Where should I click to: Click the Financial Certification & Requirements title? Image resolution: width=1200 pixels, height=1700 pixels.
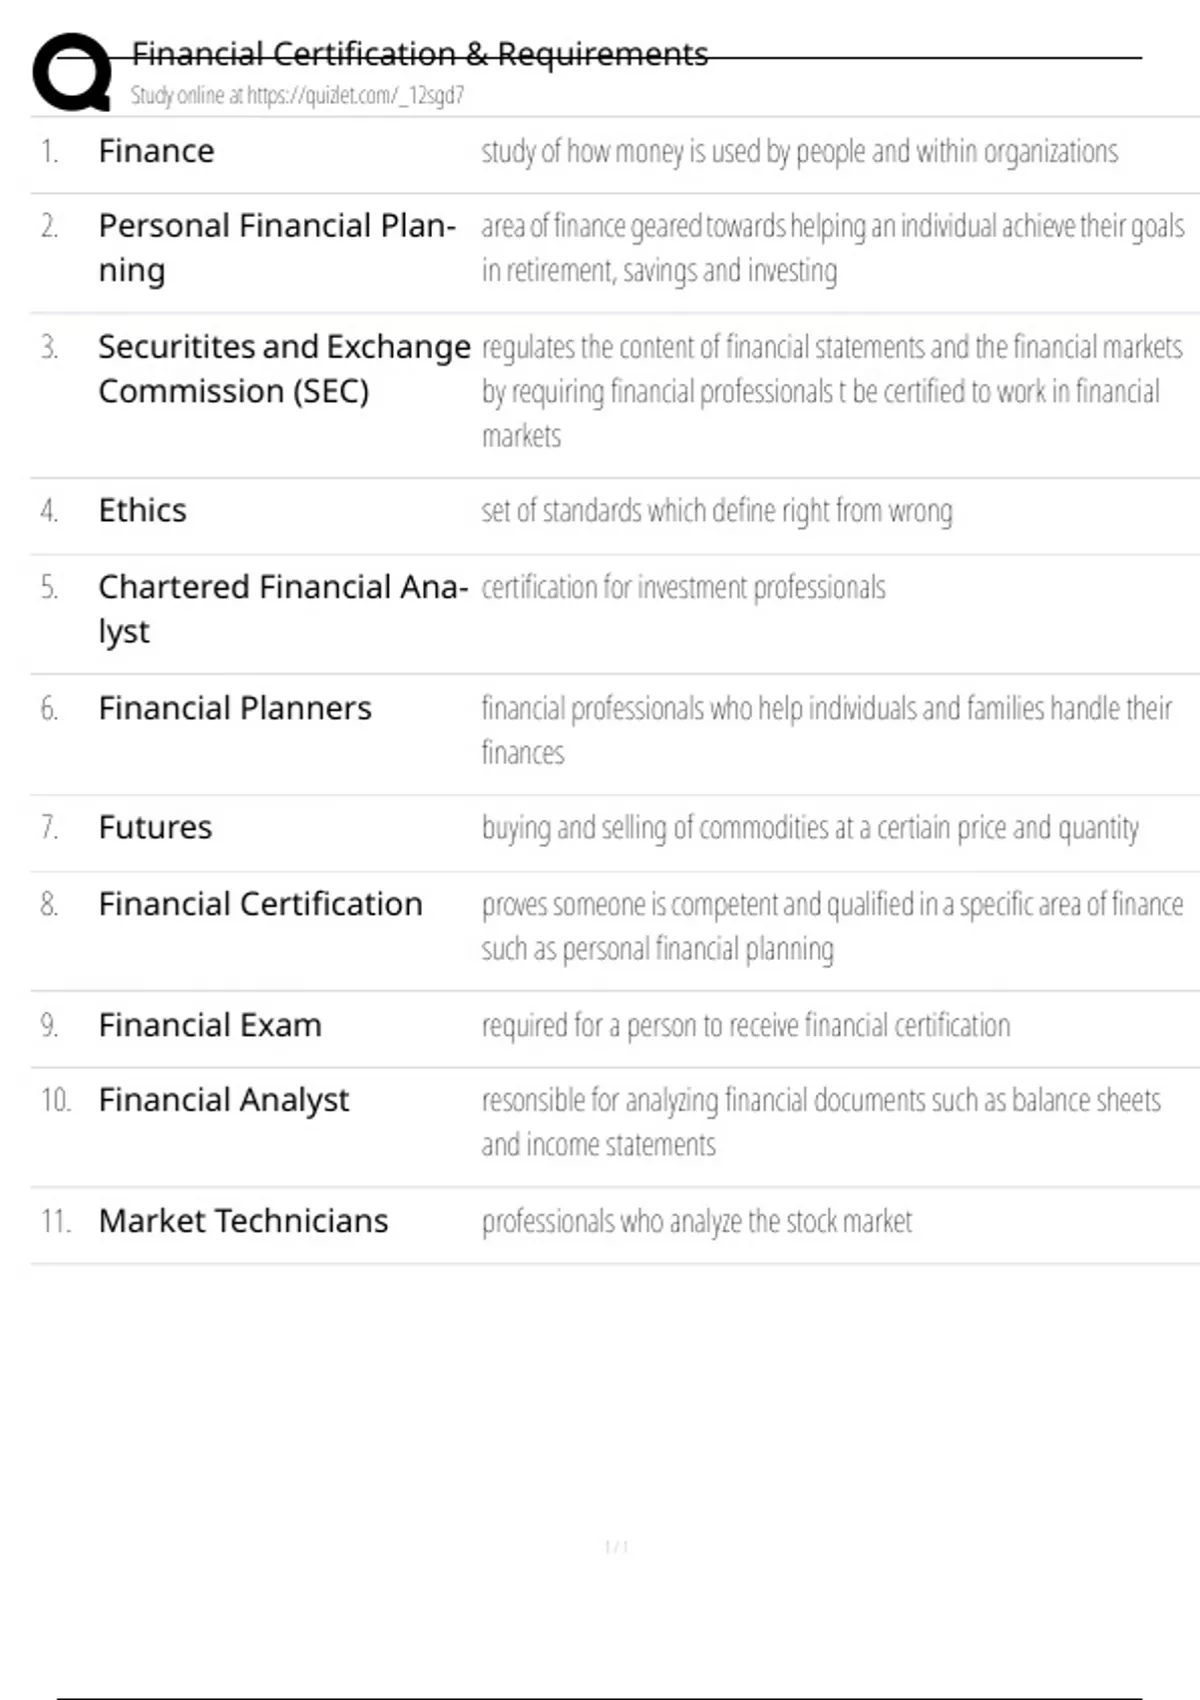tap(420, 54)
